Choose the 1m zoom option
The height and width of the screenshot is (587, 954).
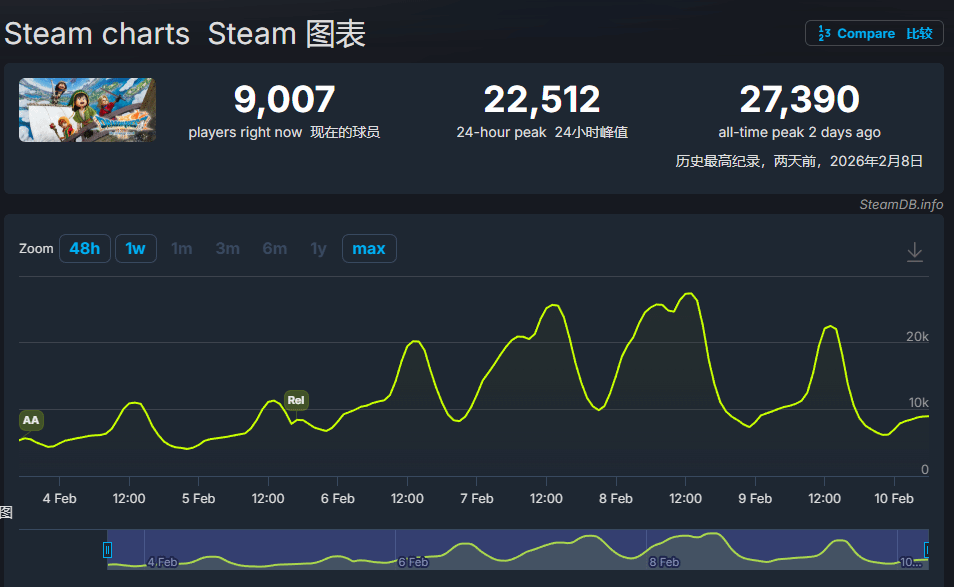pos(181,248)
